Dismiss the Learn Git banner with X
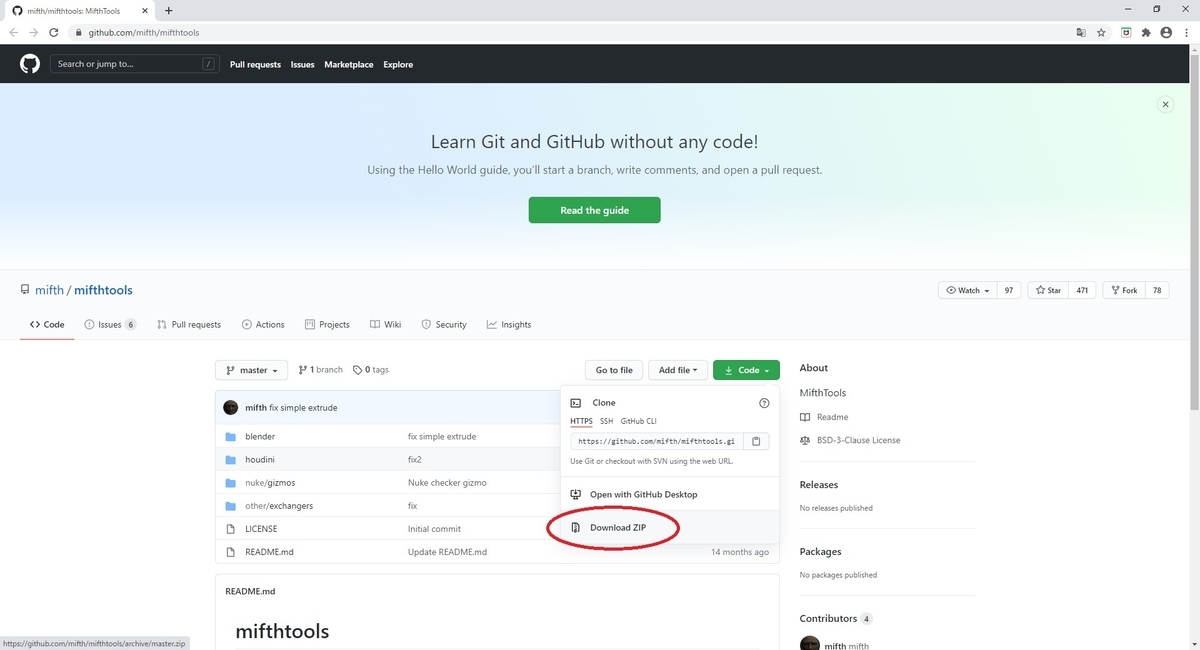 tap(1165, 104)
